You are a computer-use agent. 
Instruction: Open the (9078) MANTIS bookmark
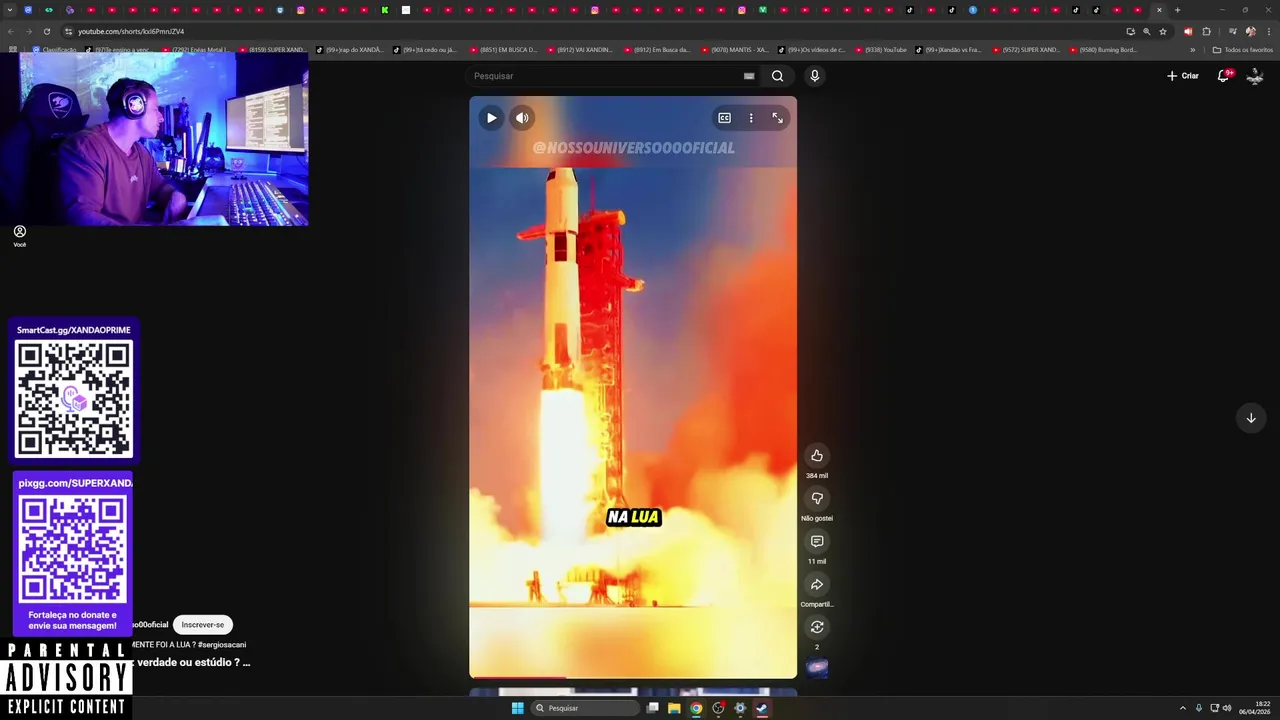(735, 50)
